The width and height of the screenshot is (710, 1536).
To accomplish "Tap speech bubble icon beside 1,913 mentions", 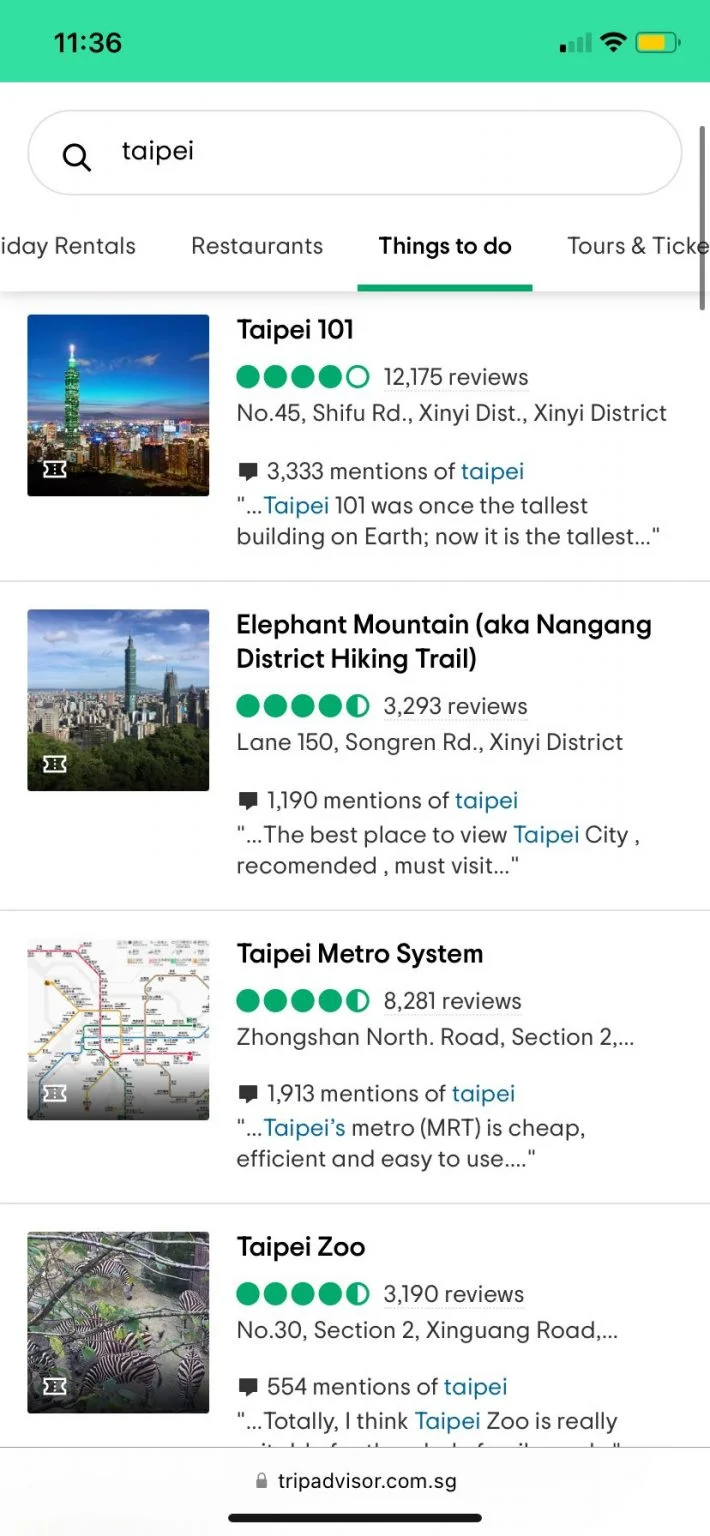I will tap(248, 1094).
